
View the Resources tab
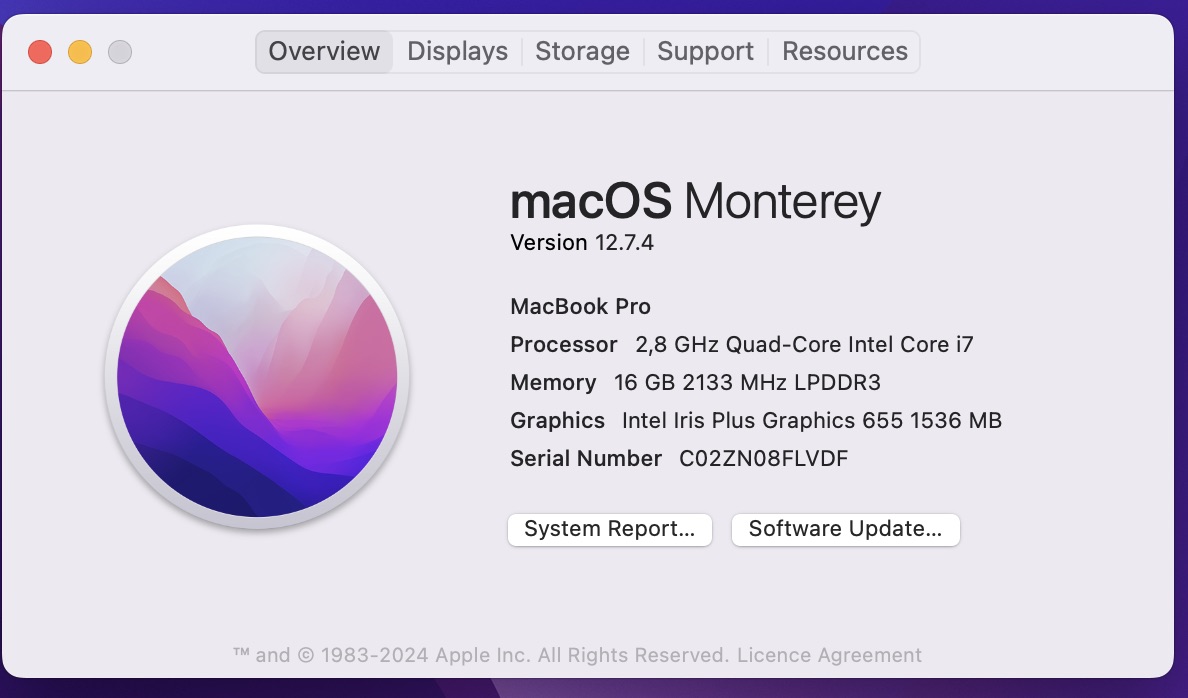(x=844, y=51)
